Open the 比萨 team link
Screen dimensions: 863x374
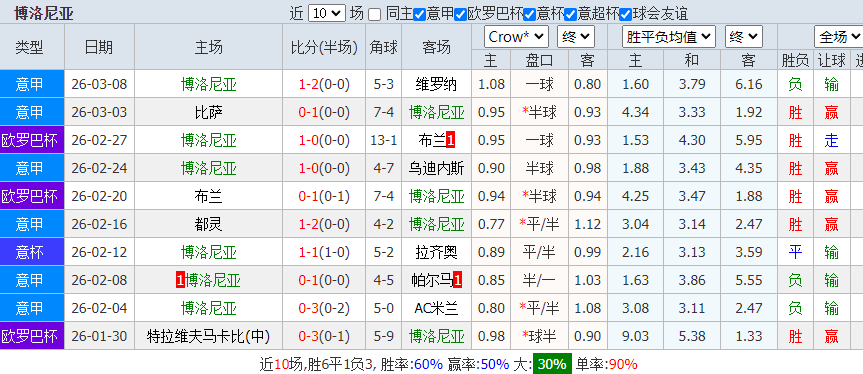tap(209, 112)
